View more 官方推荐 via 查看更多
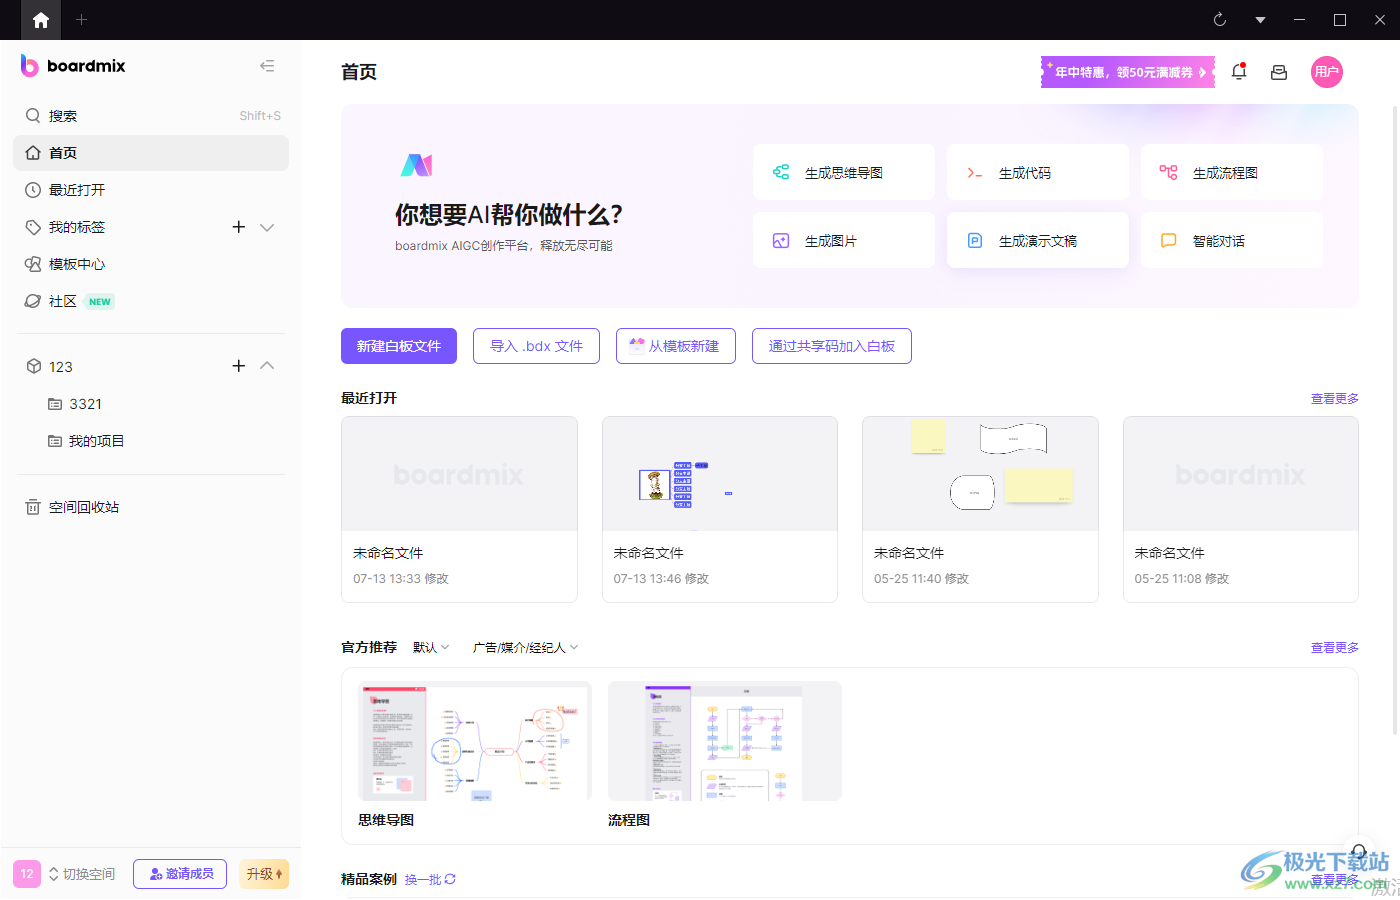The image size is (1400, 900). (x=1335, y=648)
